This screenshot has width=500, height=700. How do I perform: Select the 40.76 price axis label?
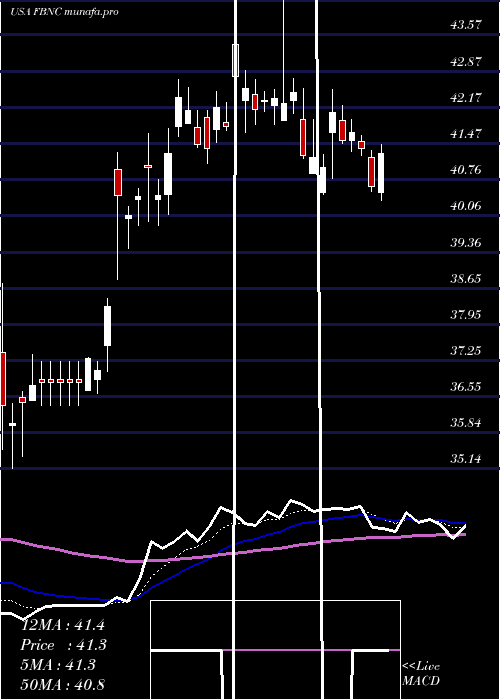pyautogui.click(x=466, y=169)
